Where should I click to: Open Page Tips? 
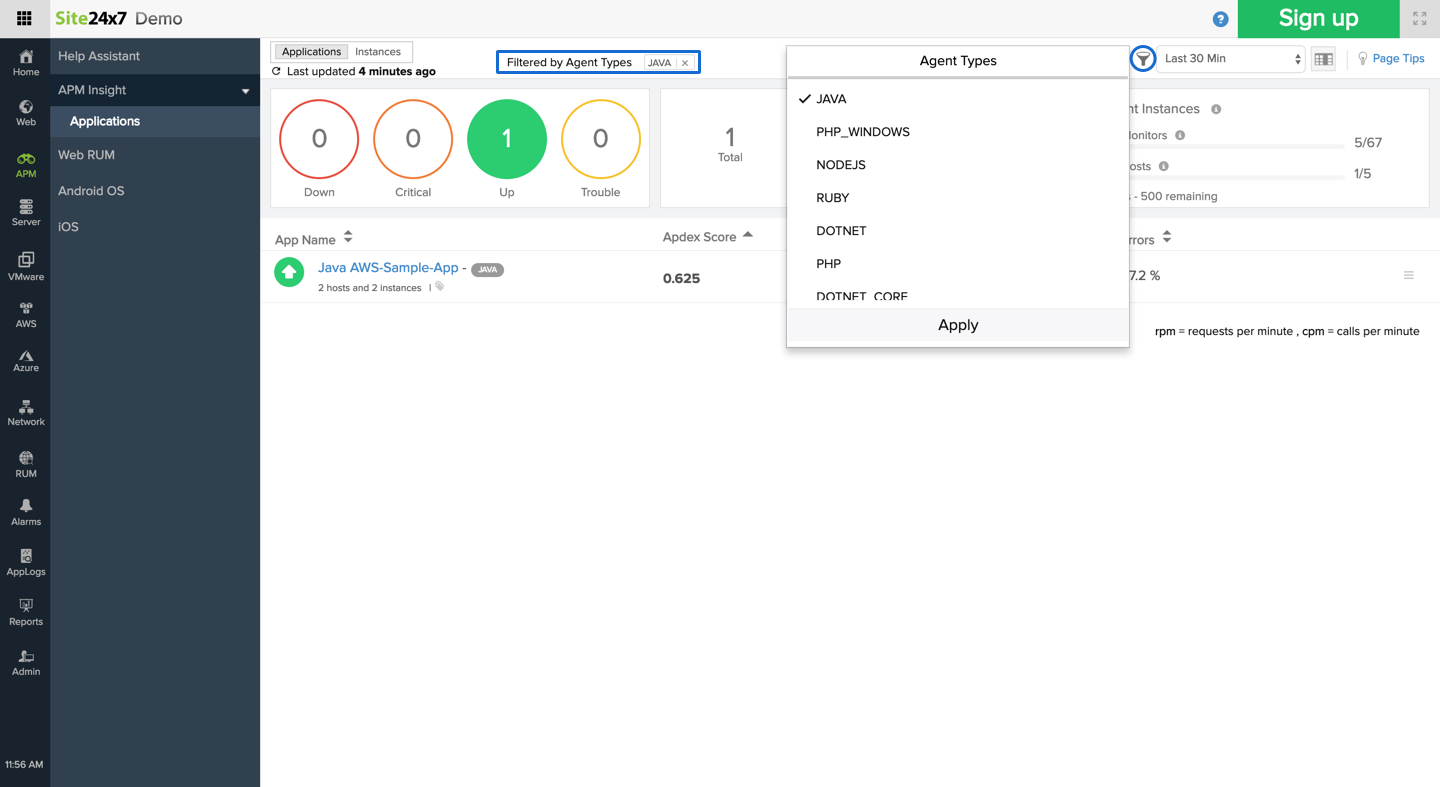pos(1390,59)
